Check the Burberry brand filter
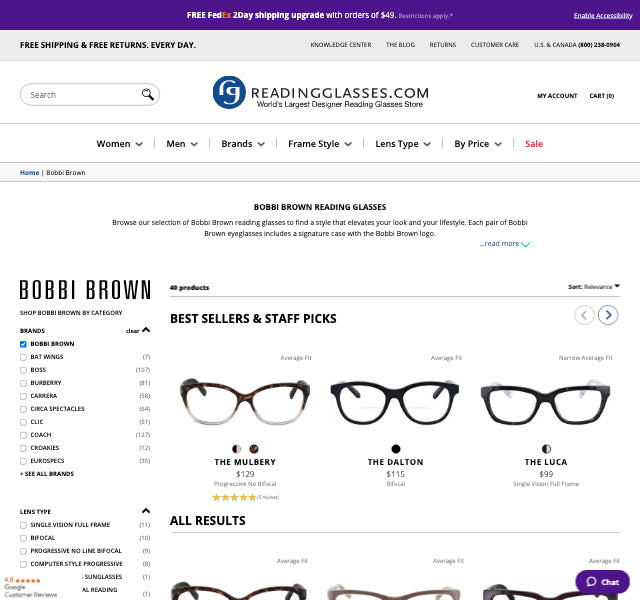Image resolution: width=640 pixels, height=600 pixels. coord(23,383)
